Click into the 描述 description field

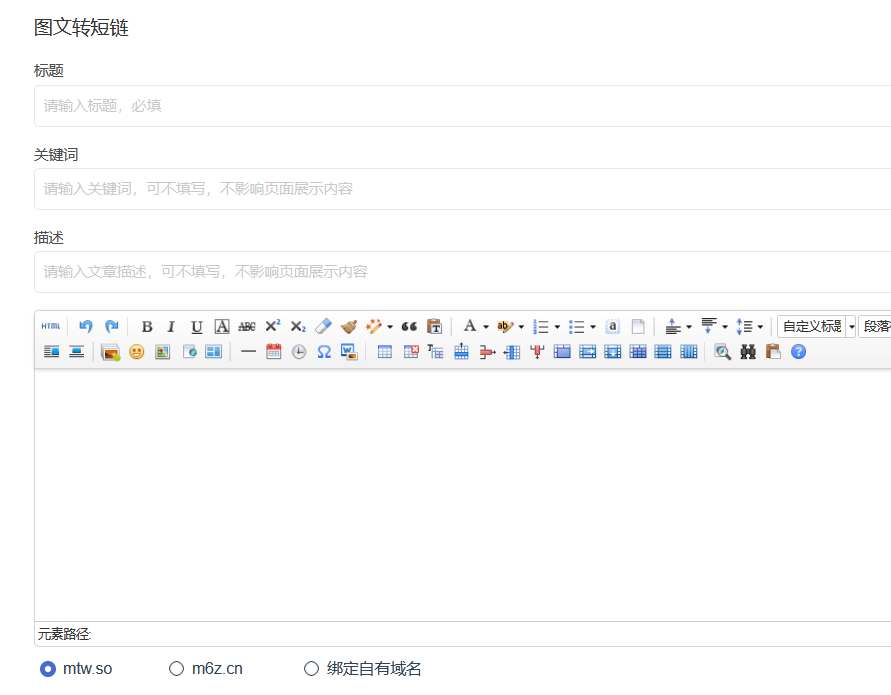point(460,272)
